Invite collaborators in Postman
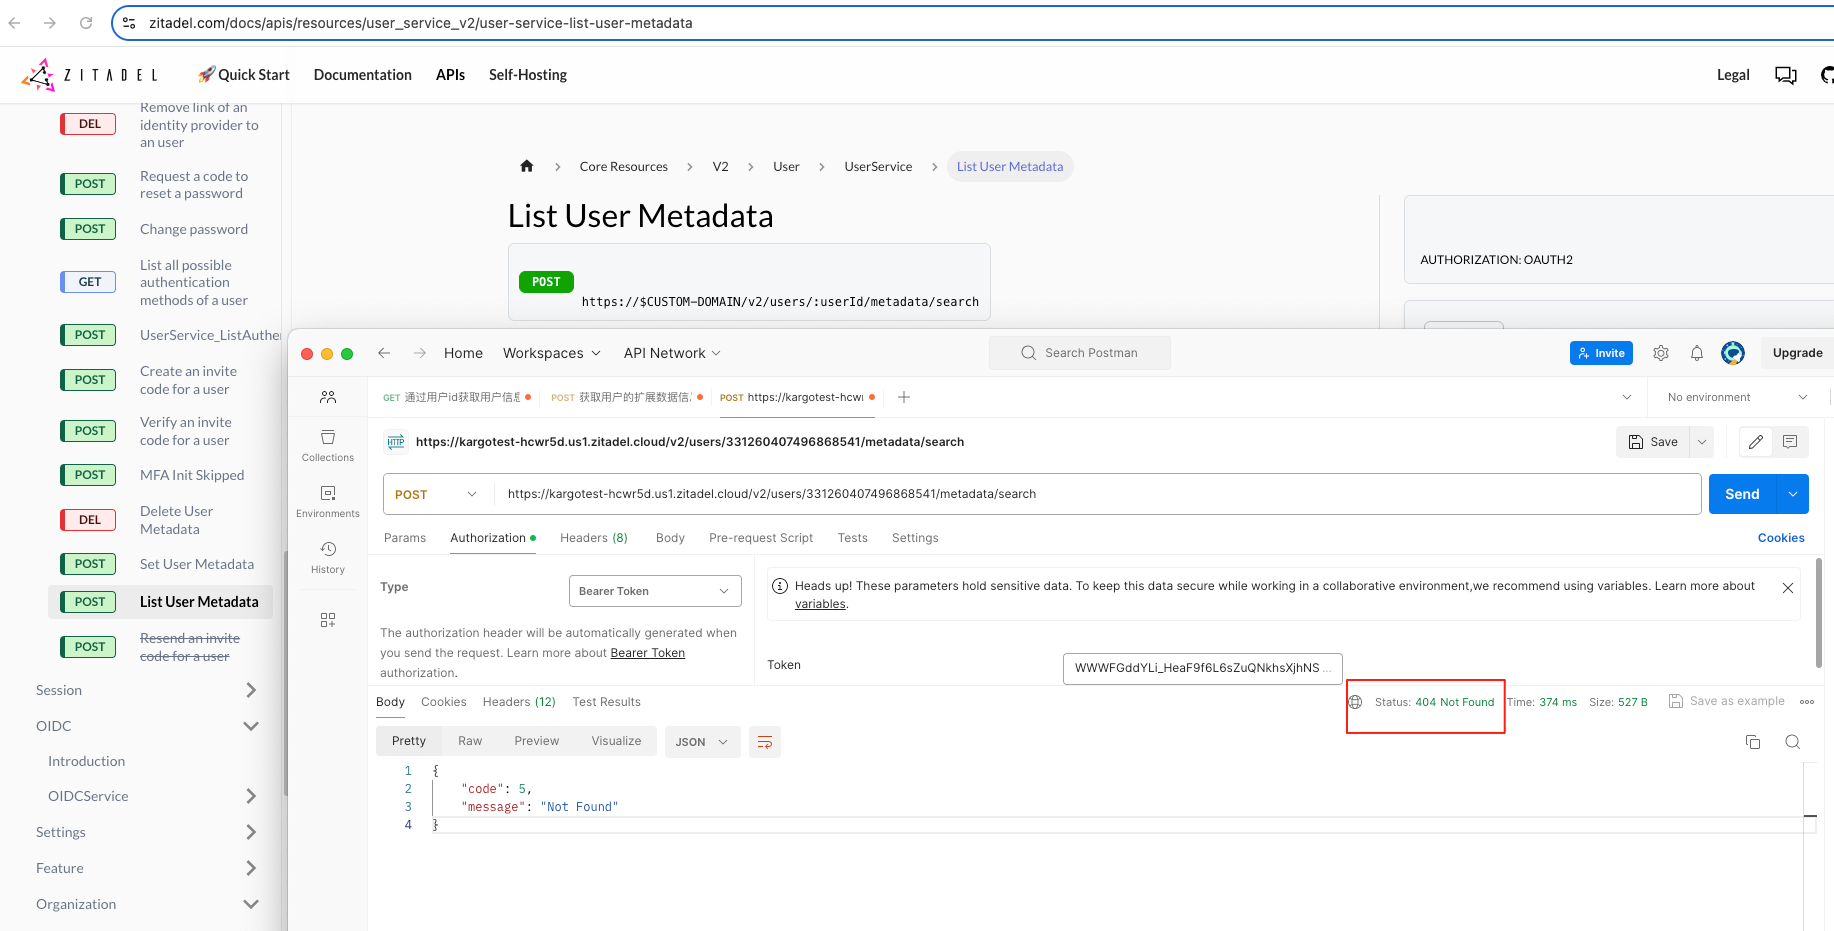 (x=1601, y=353)
